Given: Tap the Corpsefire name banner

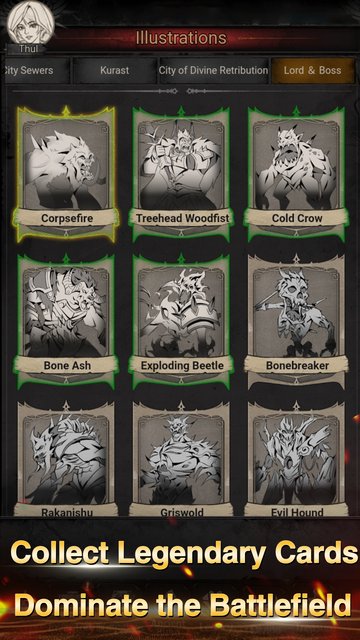Looking at the screenshot, I should tap(67, 218).
